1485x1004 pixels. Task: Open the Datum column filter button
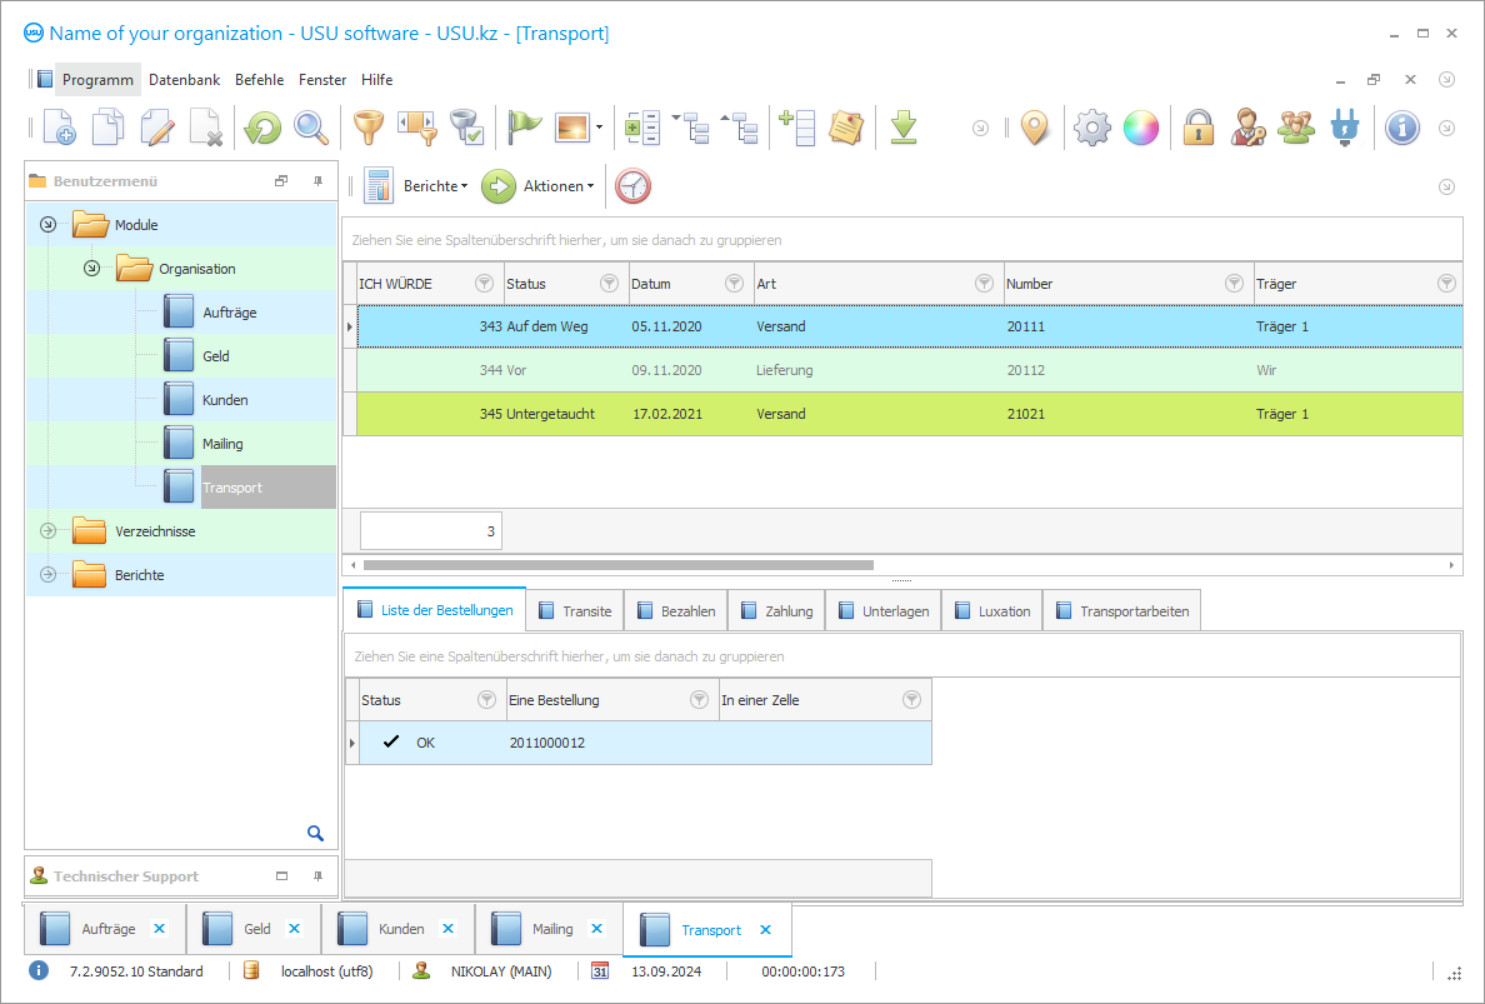point(734,284)
